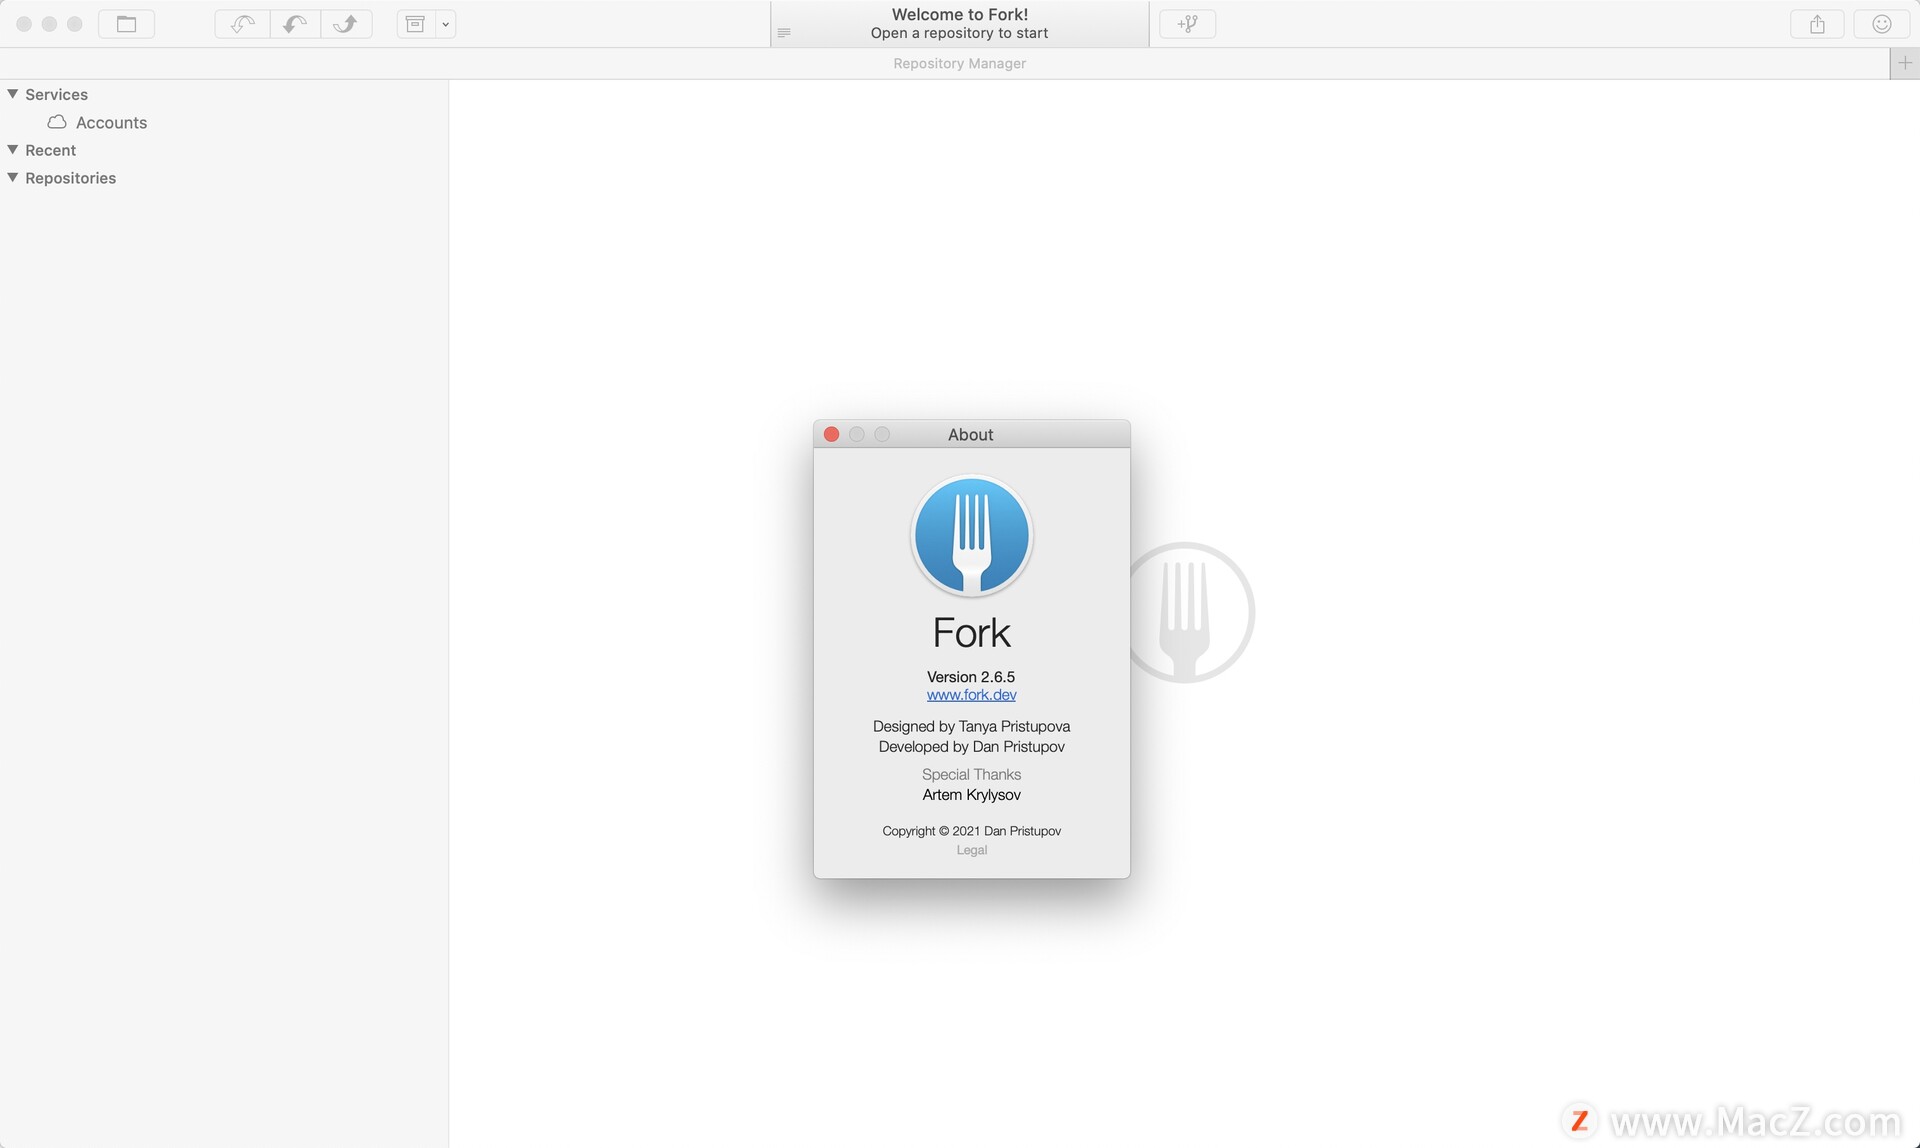The height and width of the screenshot is (1148, 1920).
Task: Collapse the Services section
Action: click(13, 94)
